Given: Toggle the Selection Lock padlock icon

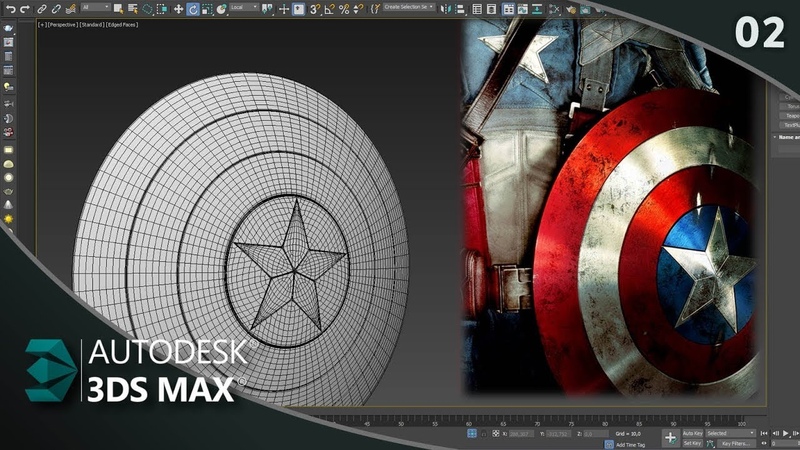Looking at the screenshot, I should tap(484, 434).
